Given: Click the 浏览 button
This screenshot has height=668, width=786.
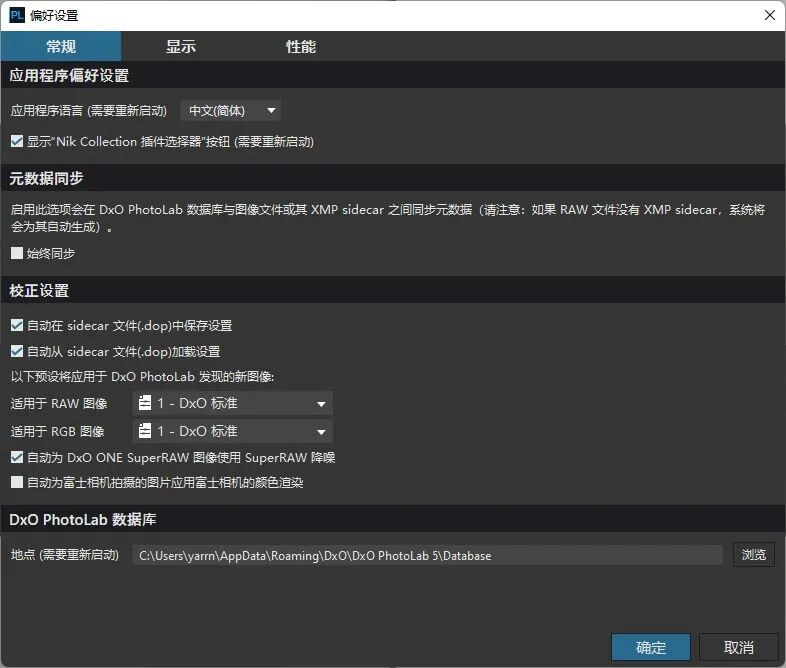Looking at the screenshot, I should pyautogui.click(x=753, y=554).
